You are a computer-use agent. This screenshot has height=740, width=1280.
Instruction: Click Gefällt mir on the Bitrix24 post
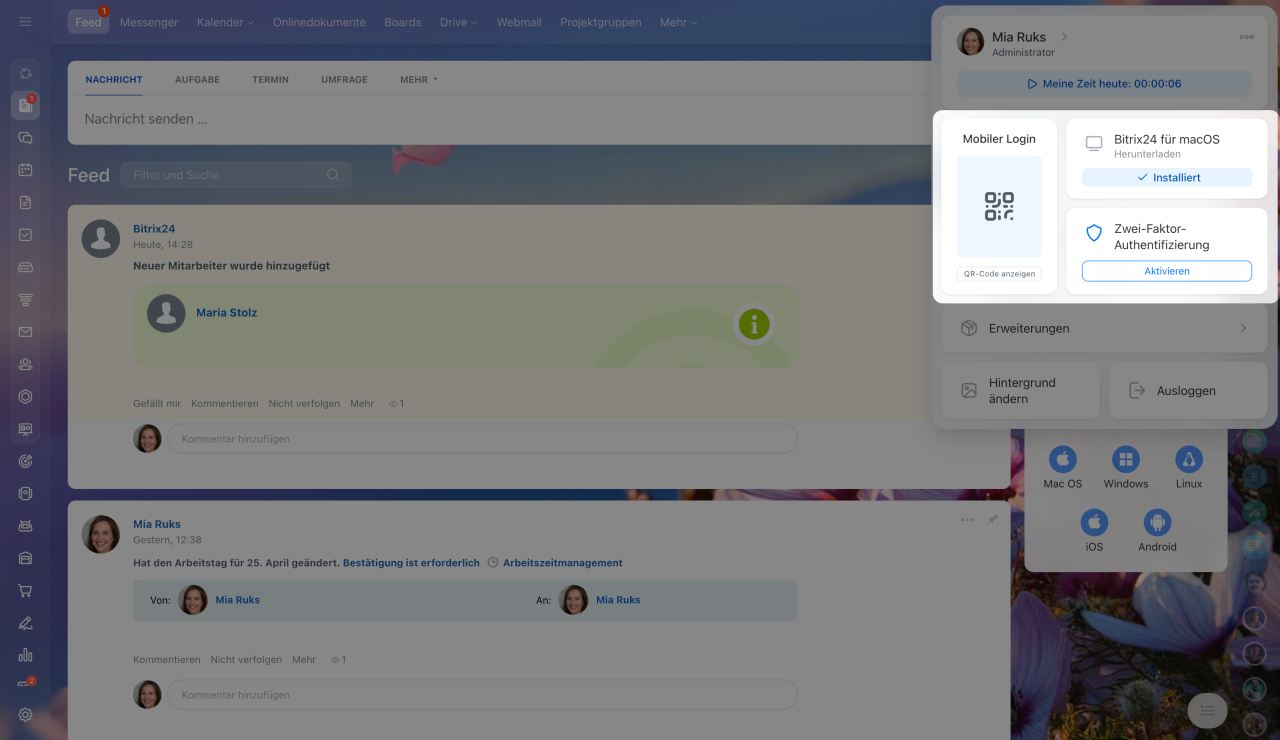coord(157,404)
